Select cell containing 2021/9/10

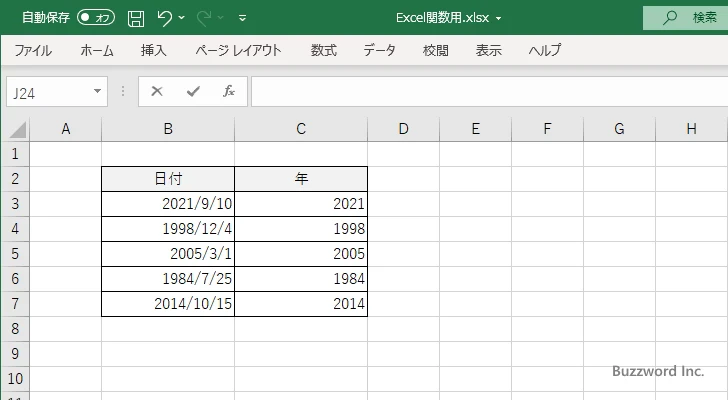coord(168,204)
